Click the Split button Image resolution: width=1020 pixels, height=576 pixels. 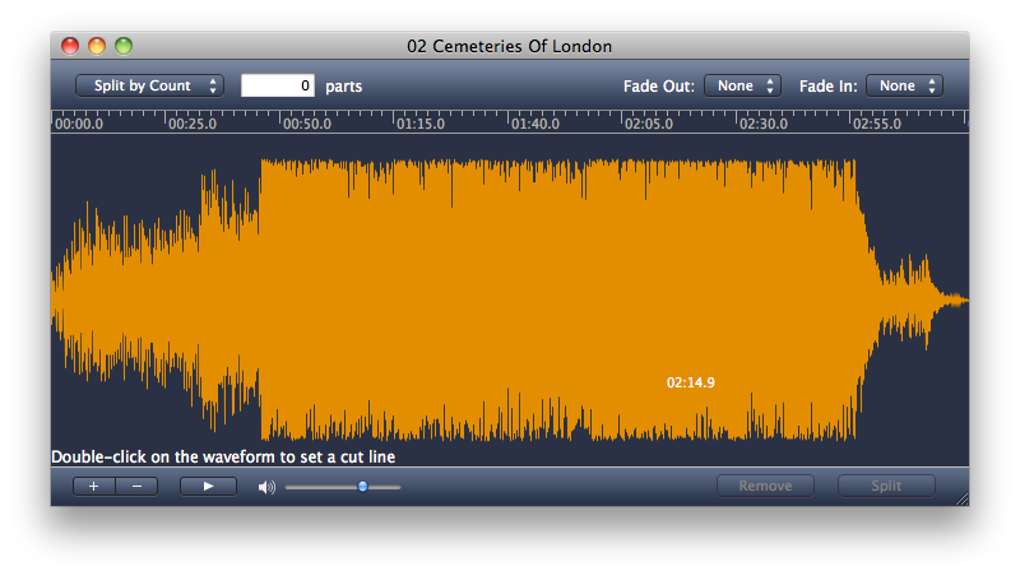coord(886,486)
